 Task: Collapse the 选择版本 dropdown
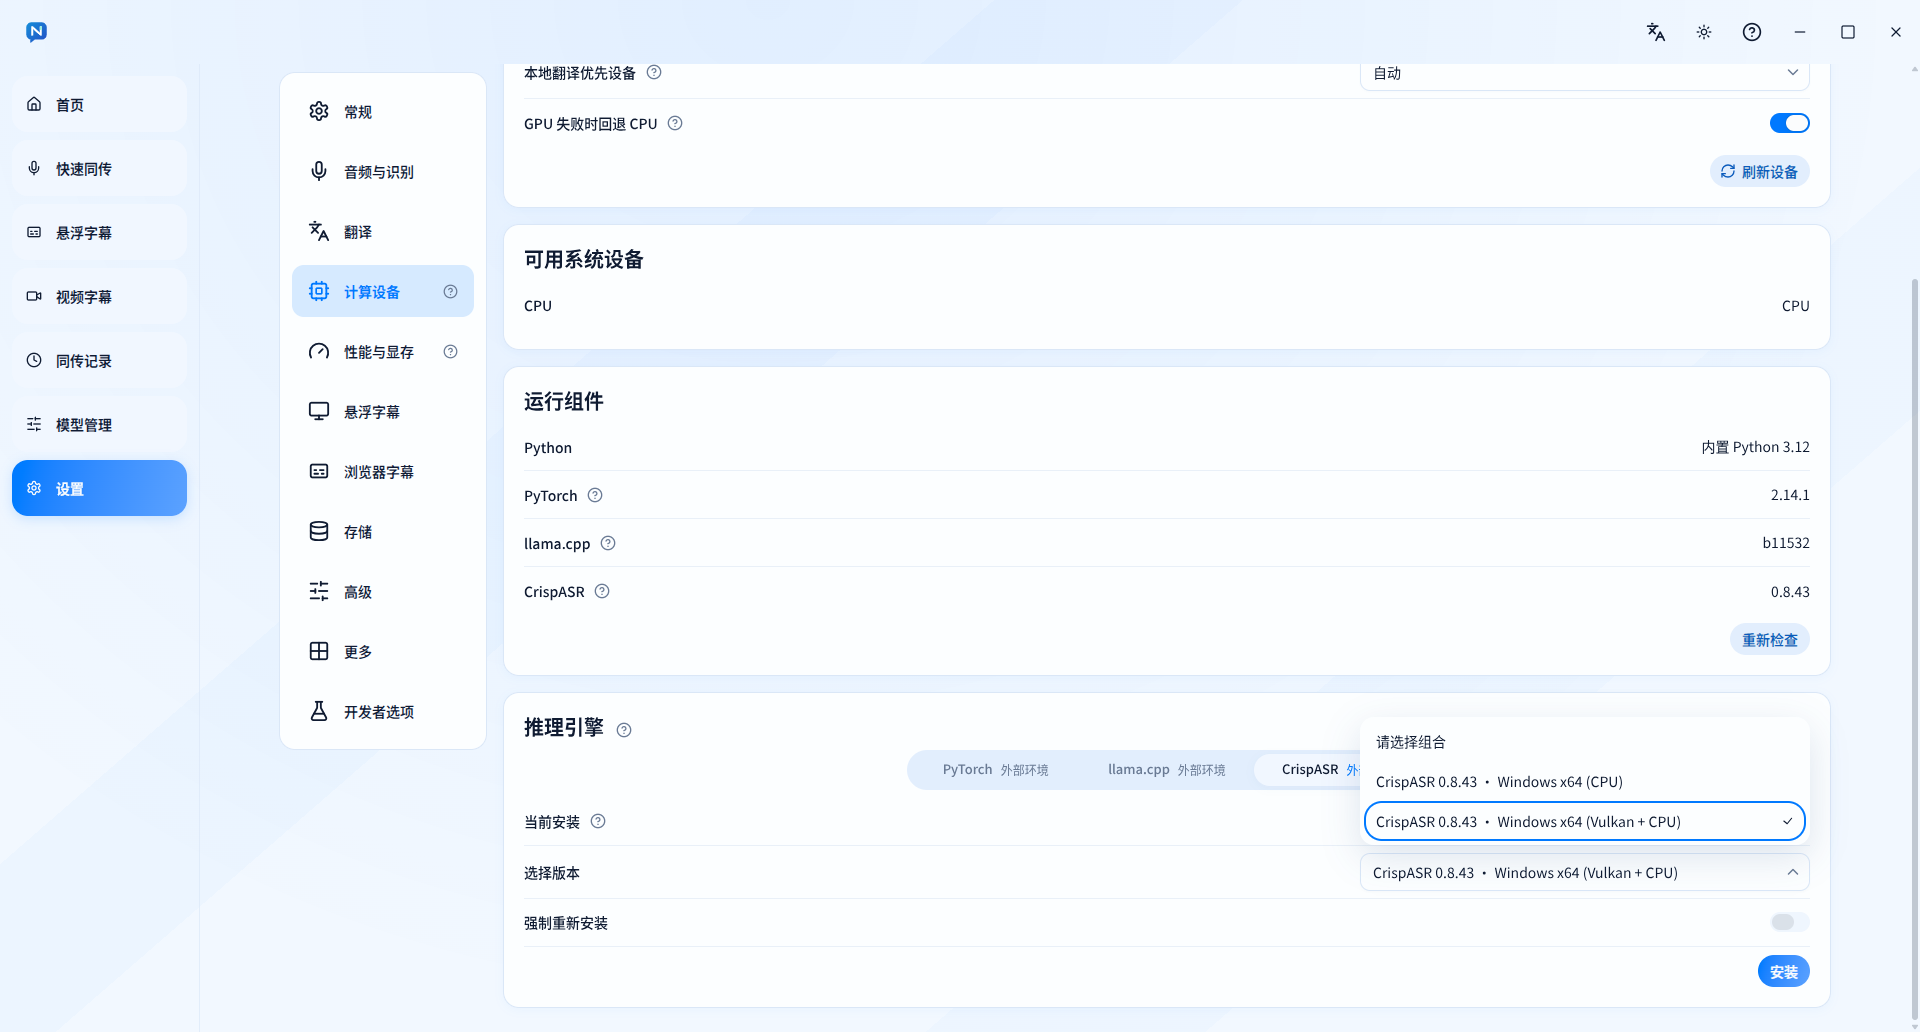(1585, 872)
